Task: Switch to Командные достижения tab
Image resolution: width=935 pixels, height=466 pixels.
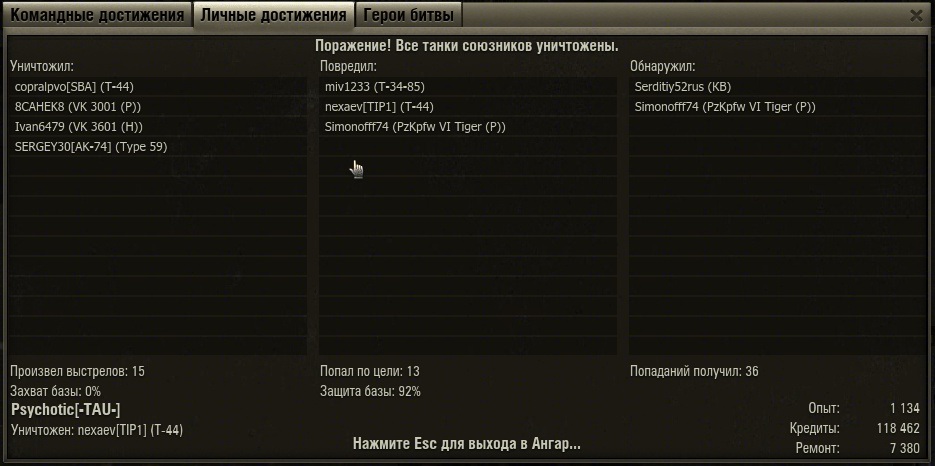Action: [97, 15]
